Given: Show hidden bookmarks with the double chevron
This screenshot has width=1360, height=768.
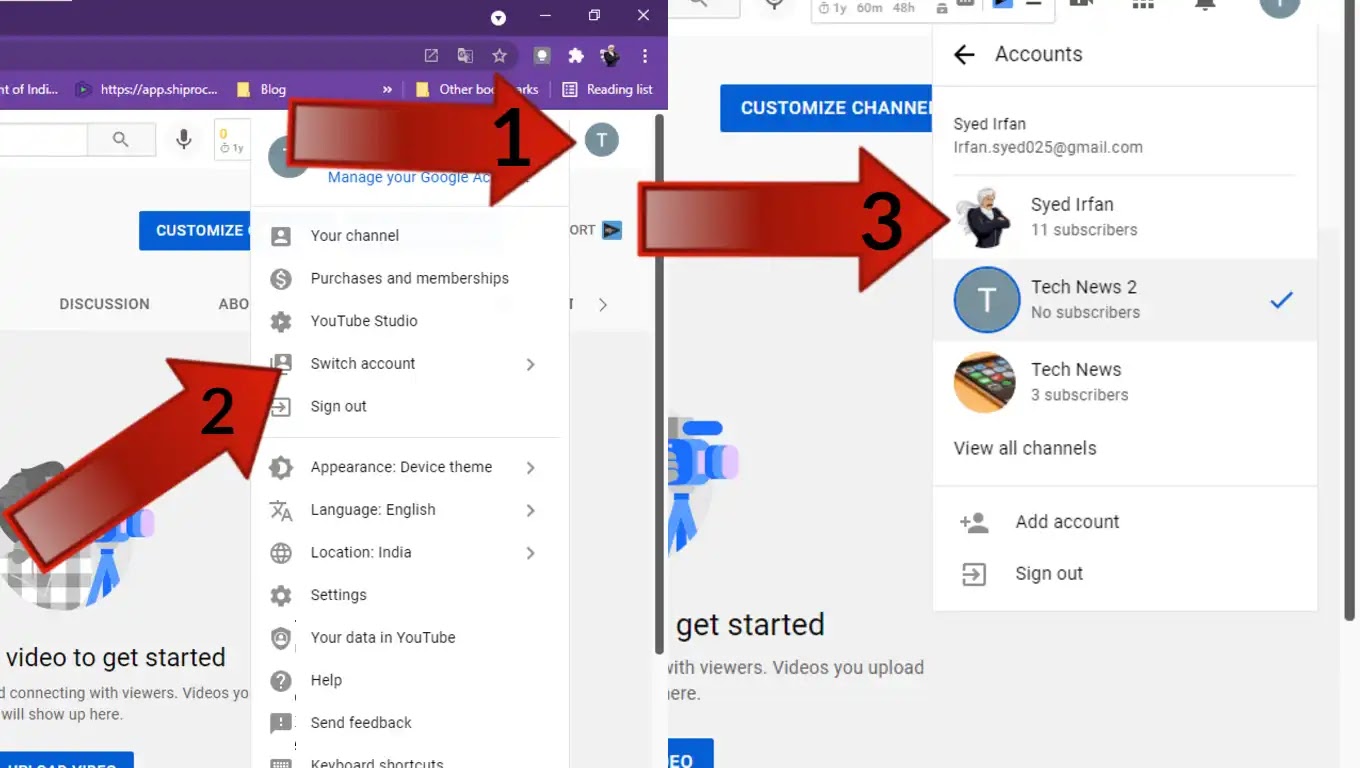Looking at the screenshot, I should pyautogui.click(x=387, y=89).
